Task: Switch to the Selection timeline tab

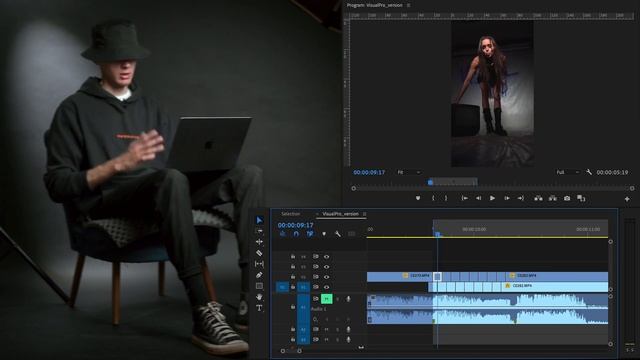Action: [291, 214]
